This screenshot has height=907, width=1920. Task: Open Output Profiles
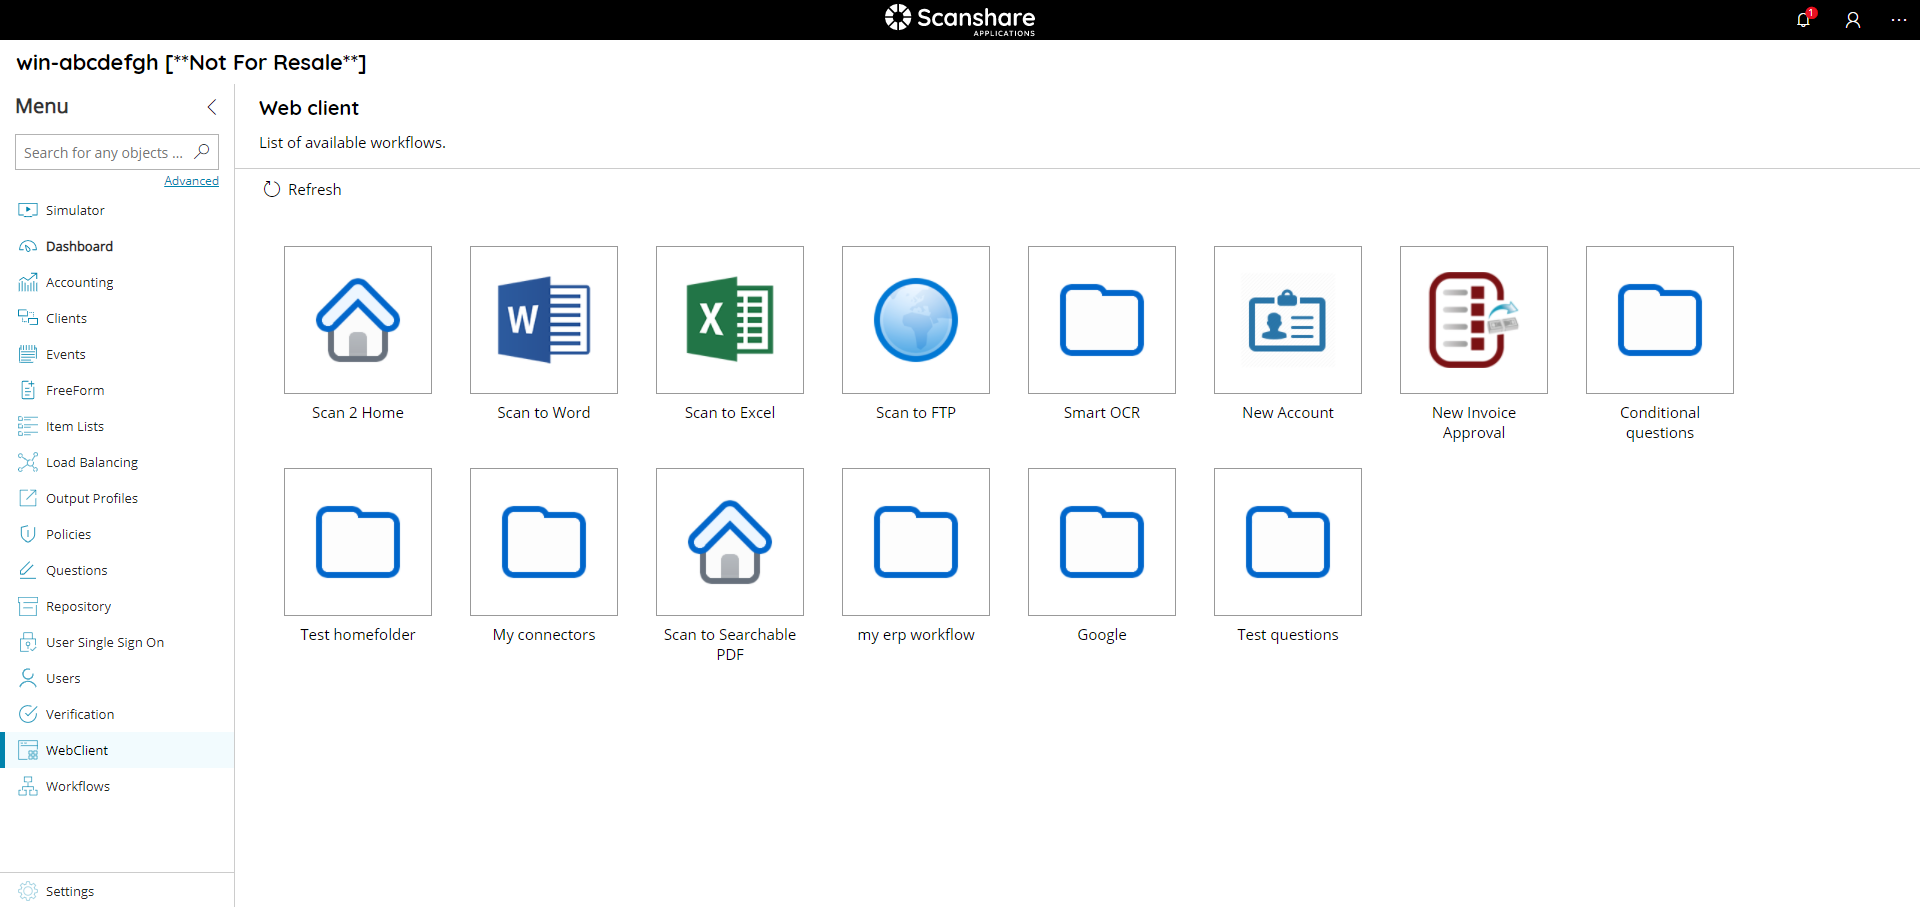point(91,498)
